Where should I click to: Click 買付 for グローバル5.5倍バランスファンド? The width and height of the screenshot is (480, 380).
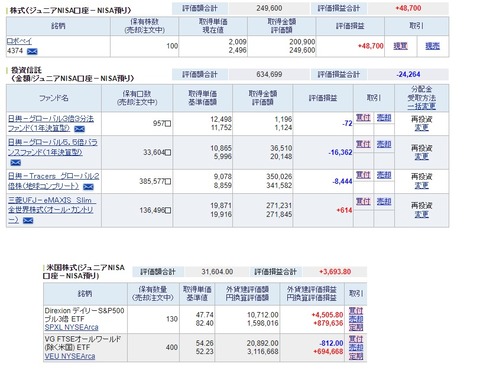point(363,144)
